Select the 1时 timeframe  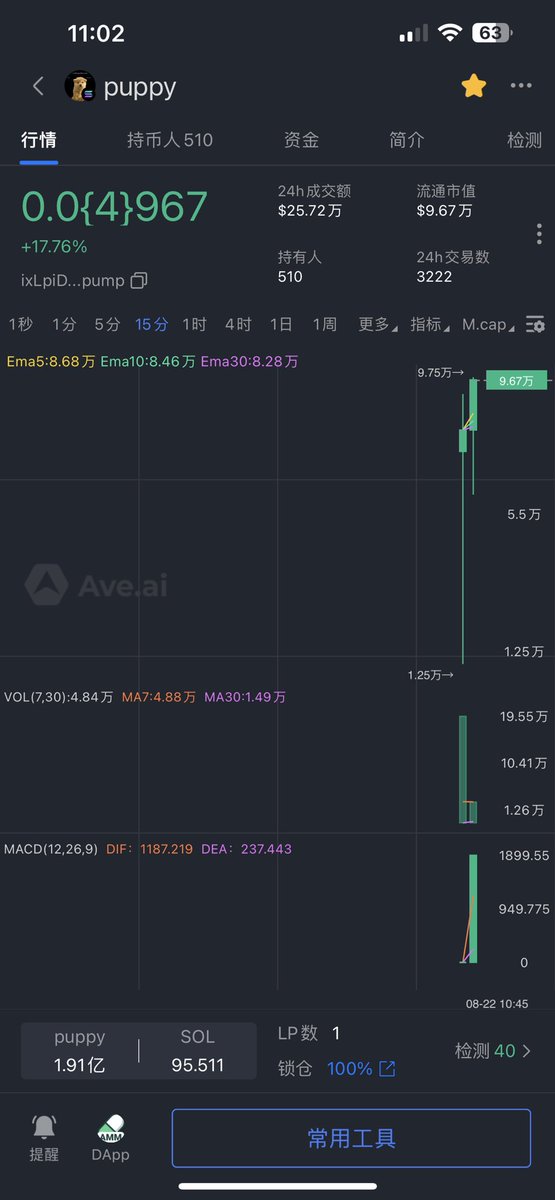(194, 324)
